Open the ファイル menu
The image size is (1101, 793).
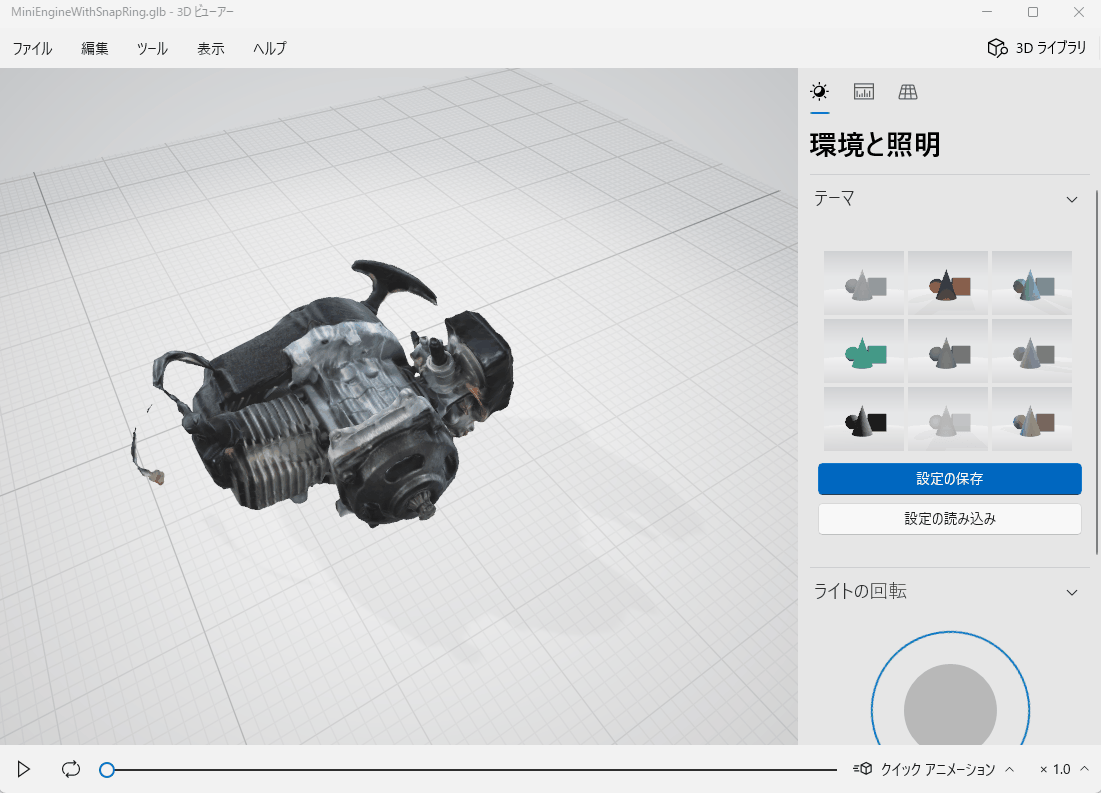point(31,47)
